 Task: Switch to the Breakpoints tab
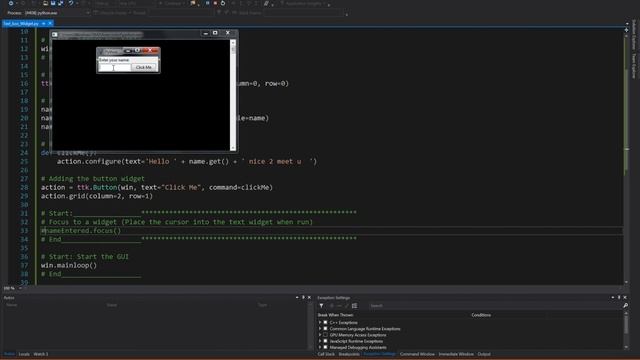point(349,354)
